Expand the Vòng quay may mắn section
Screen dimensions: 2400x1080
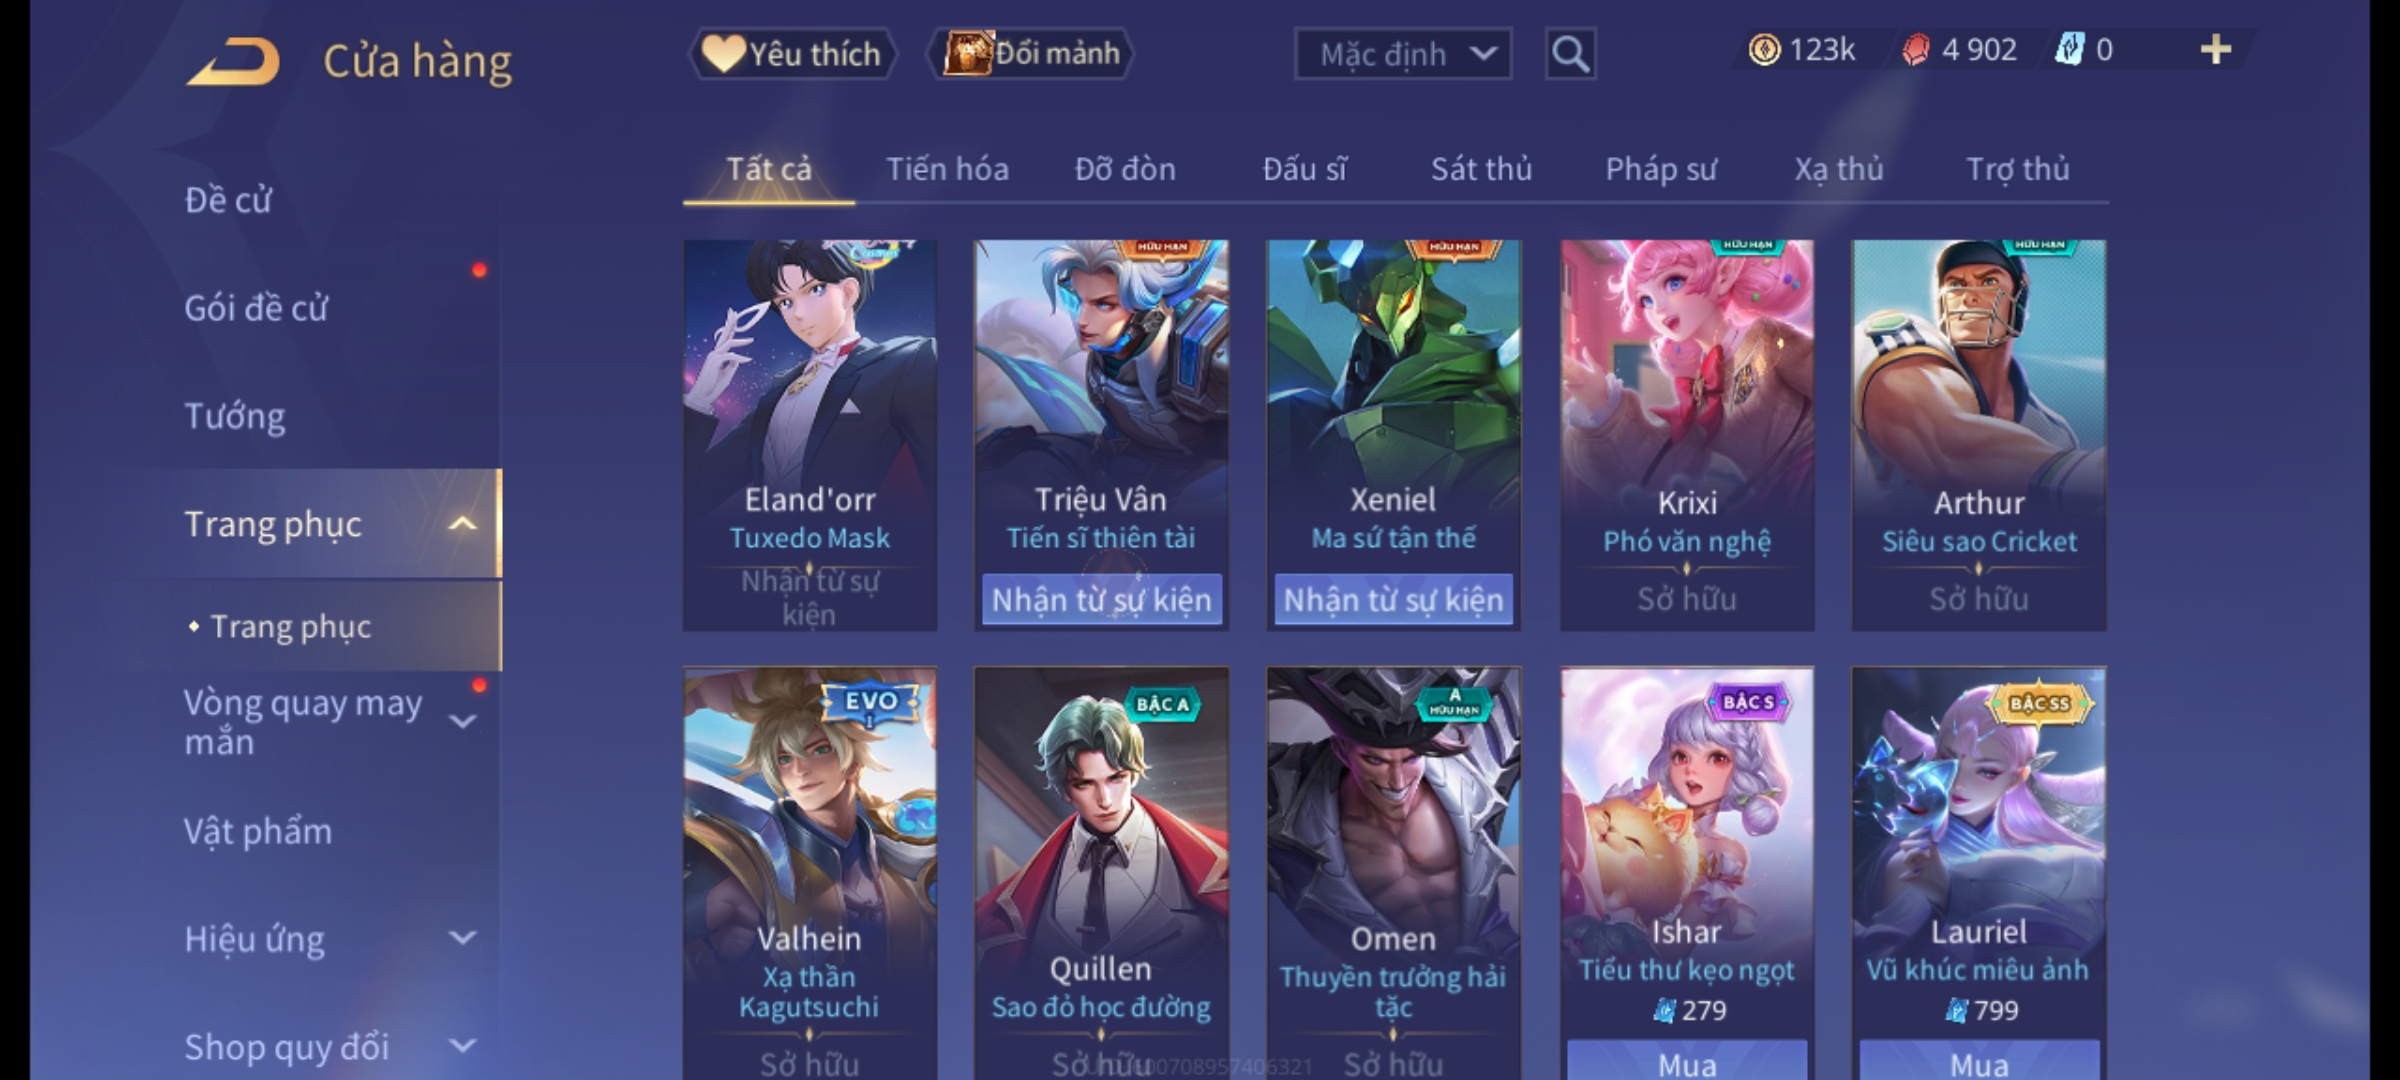point(462,721)
